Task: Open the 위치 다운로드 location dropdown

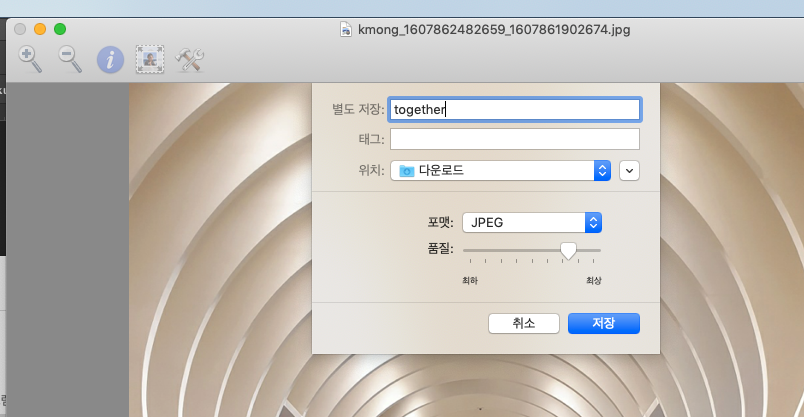Action: [x=500, y=170]
